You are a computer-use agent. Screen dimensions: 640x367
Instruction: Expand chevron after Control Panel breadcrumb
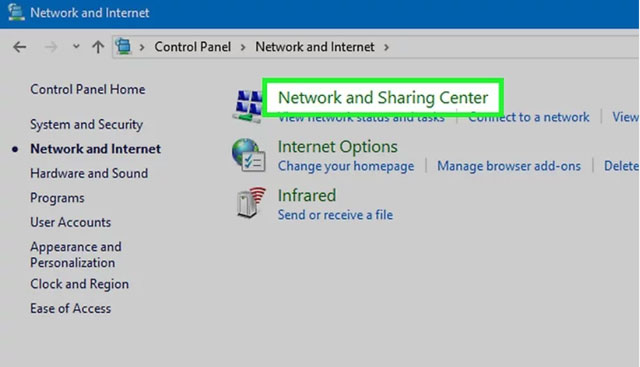click(x=243, y=47)
